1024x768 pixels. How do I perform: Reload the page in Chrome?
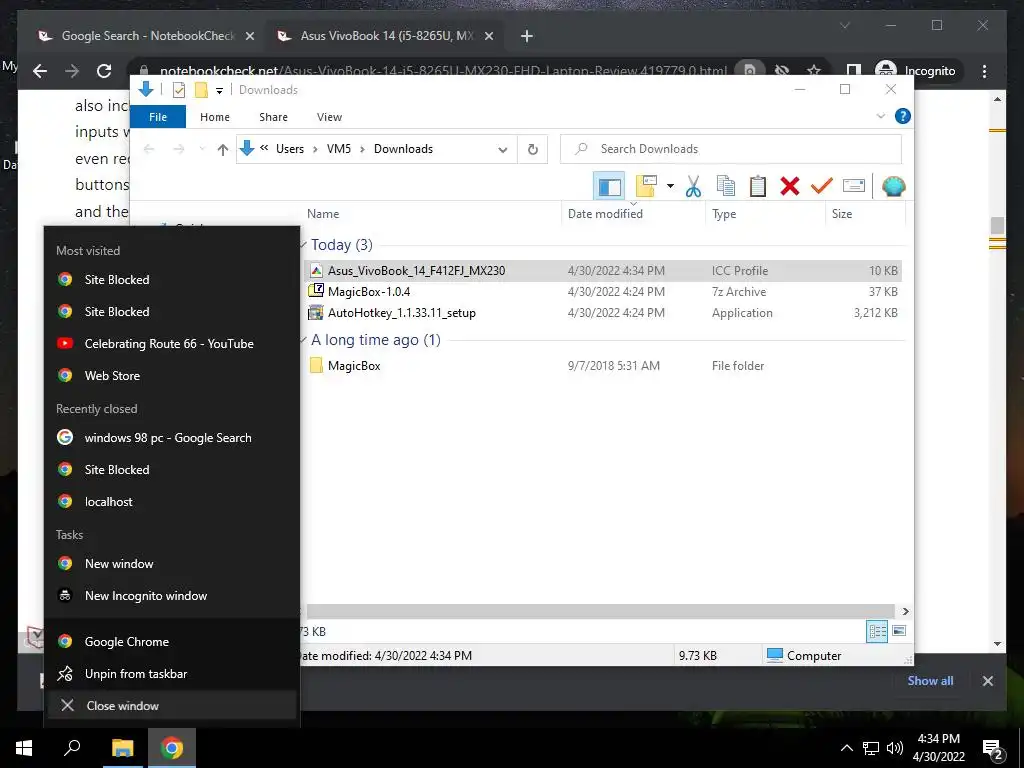pyautogui.click(x=104, y=71)
